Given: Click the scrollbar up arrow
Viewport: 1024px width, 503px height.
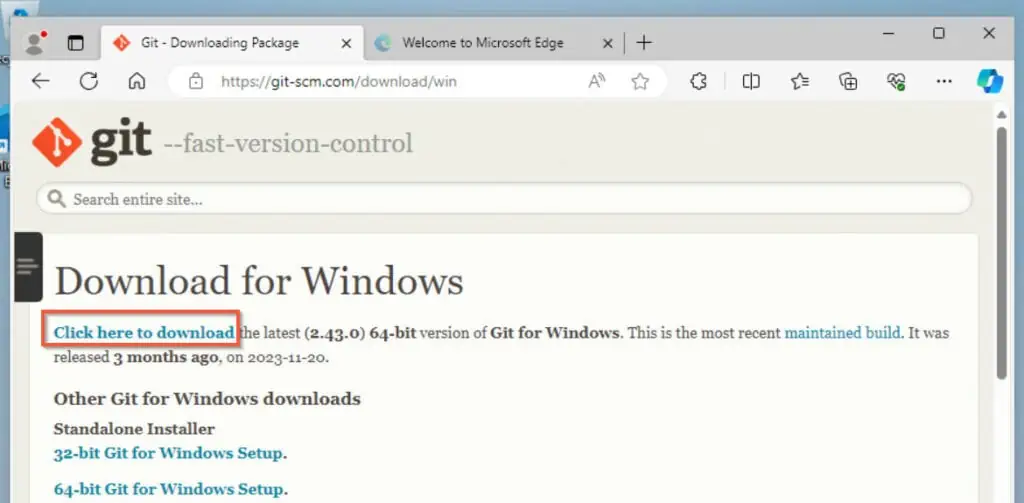Looking at the screenshot, I should (1002, 115).
